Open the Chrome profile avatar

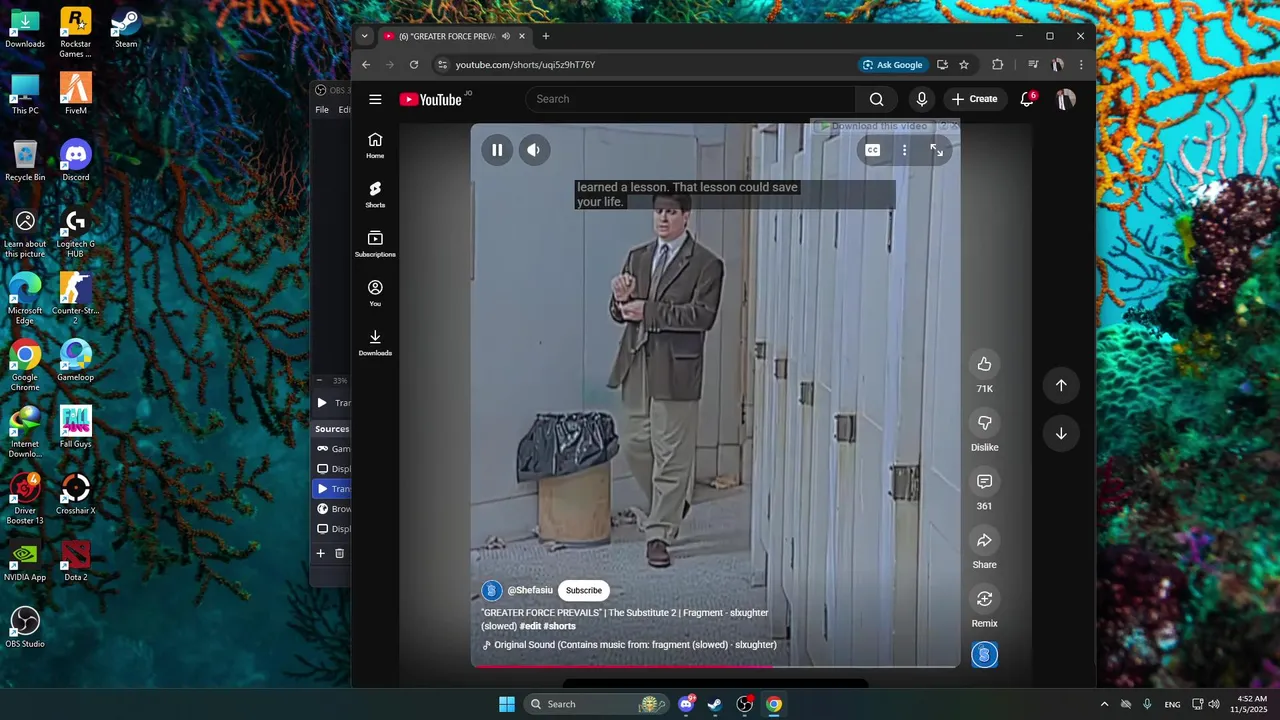click(x=1058, y=65)
